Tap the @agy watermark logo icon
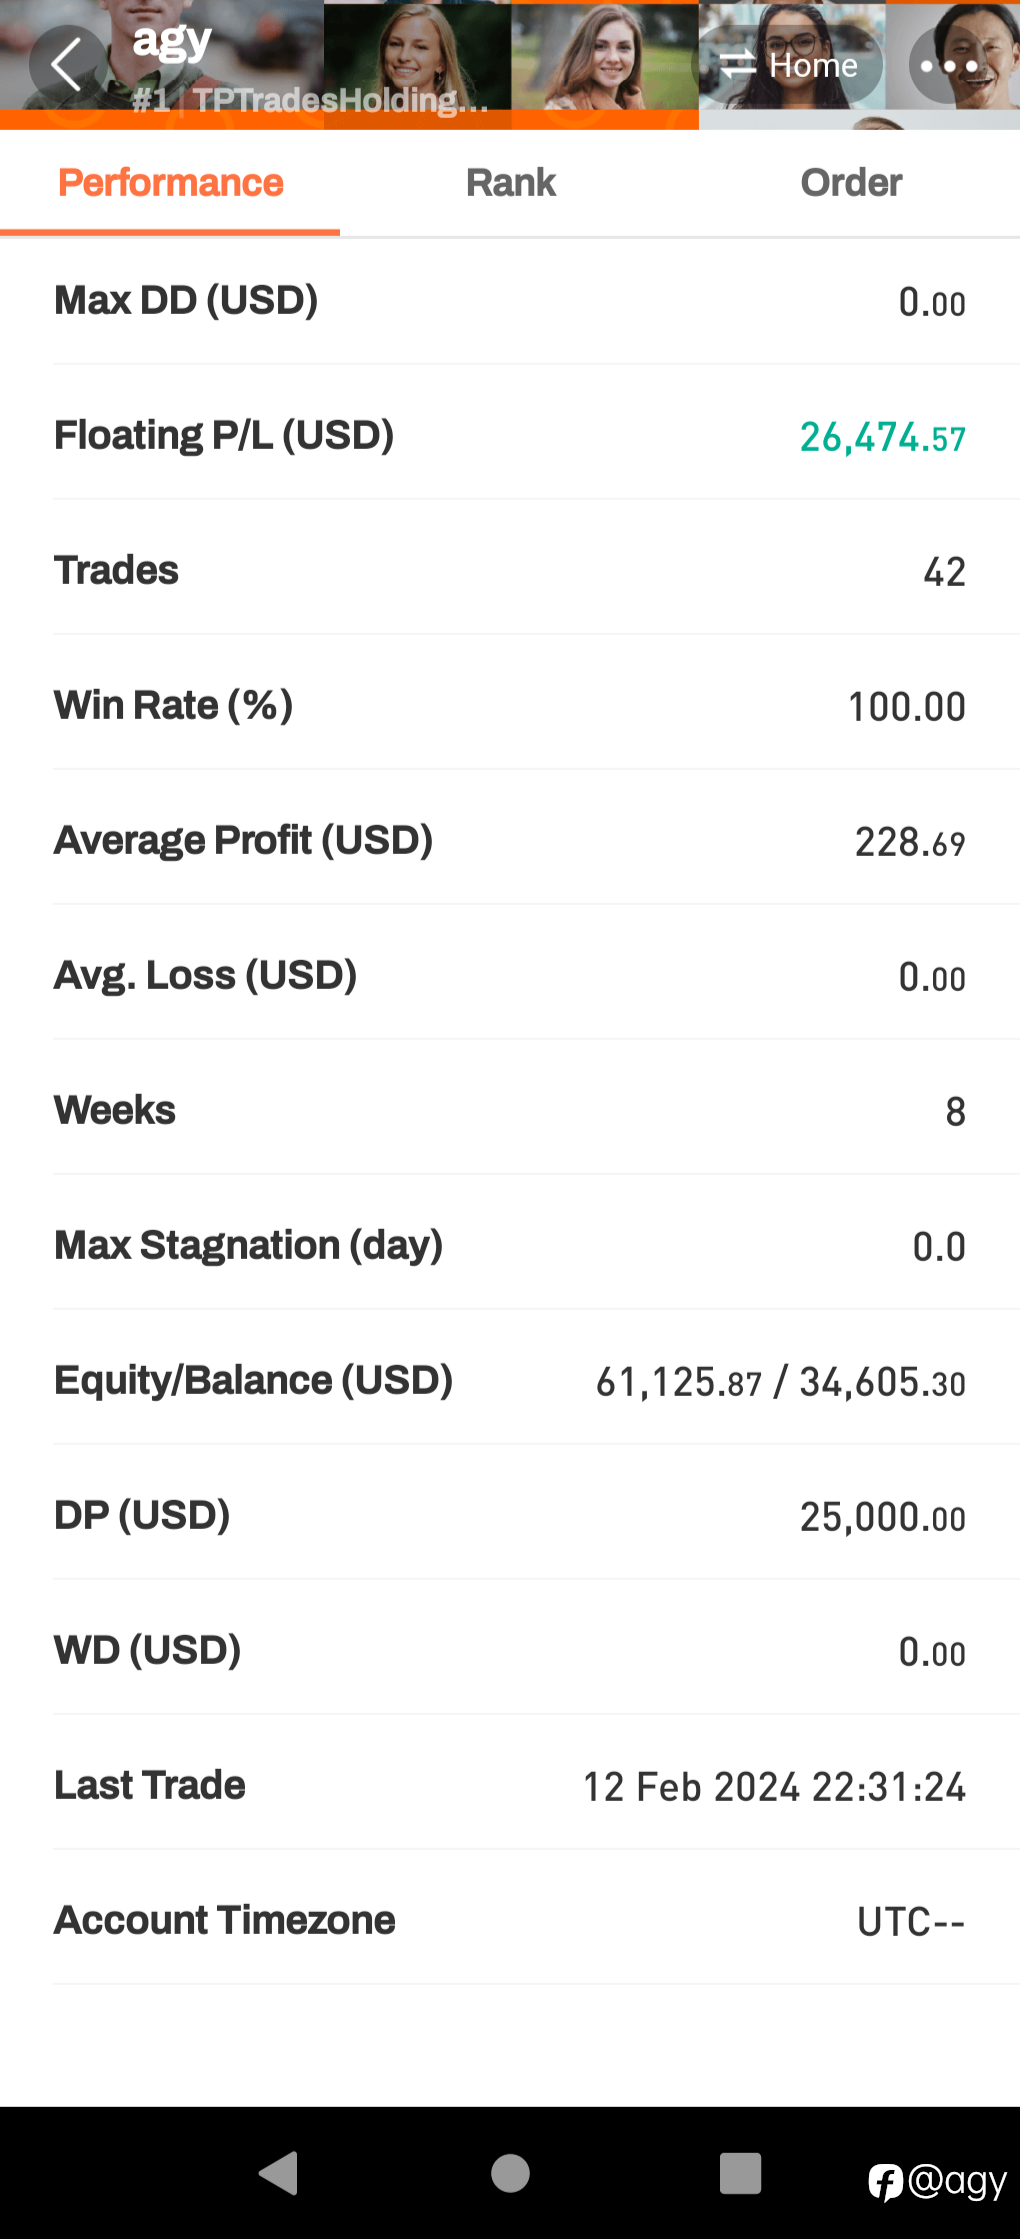This screenshot has height=2239, width=1020. (x=885, y=2182)
